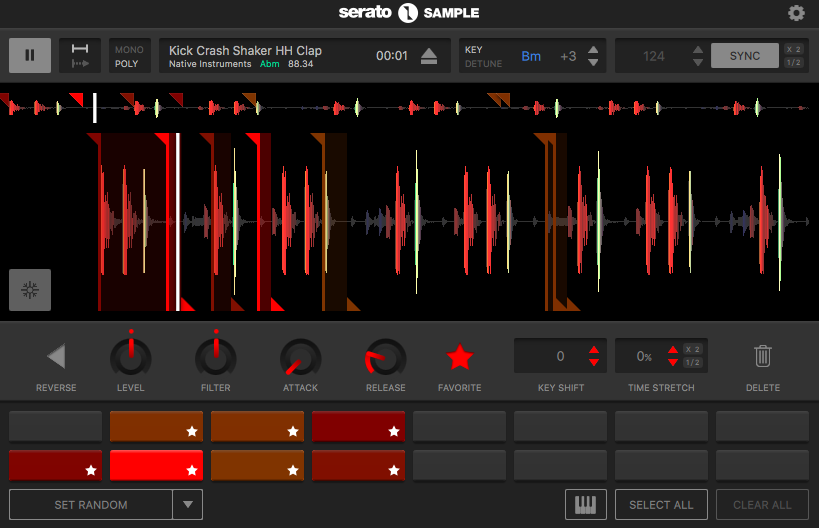Adjust the LEVEL knob
Screen dimensions: 819x528
(131, 358)
